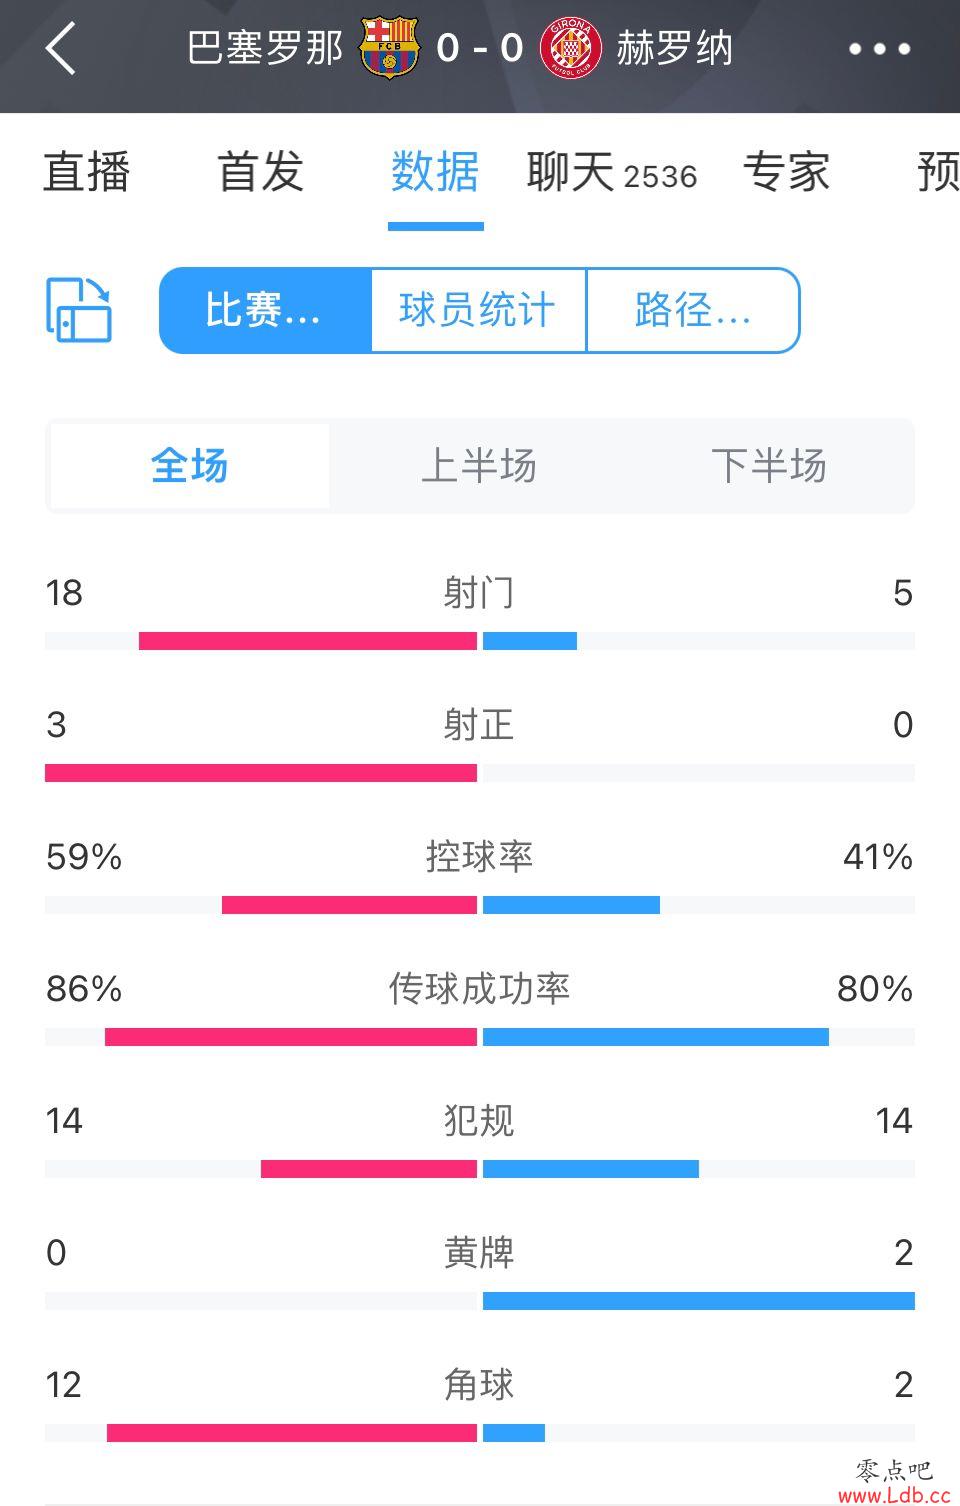Tap the 射门 shots stat row label

[x=479, y=592]
